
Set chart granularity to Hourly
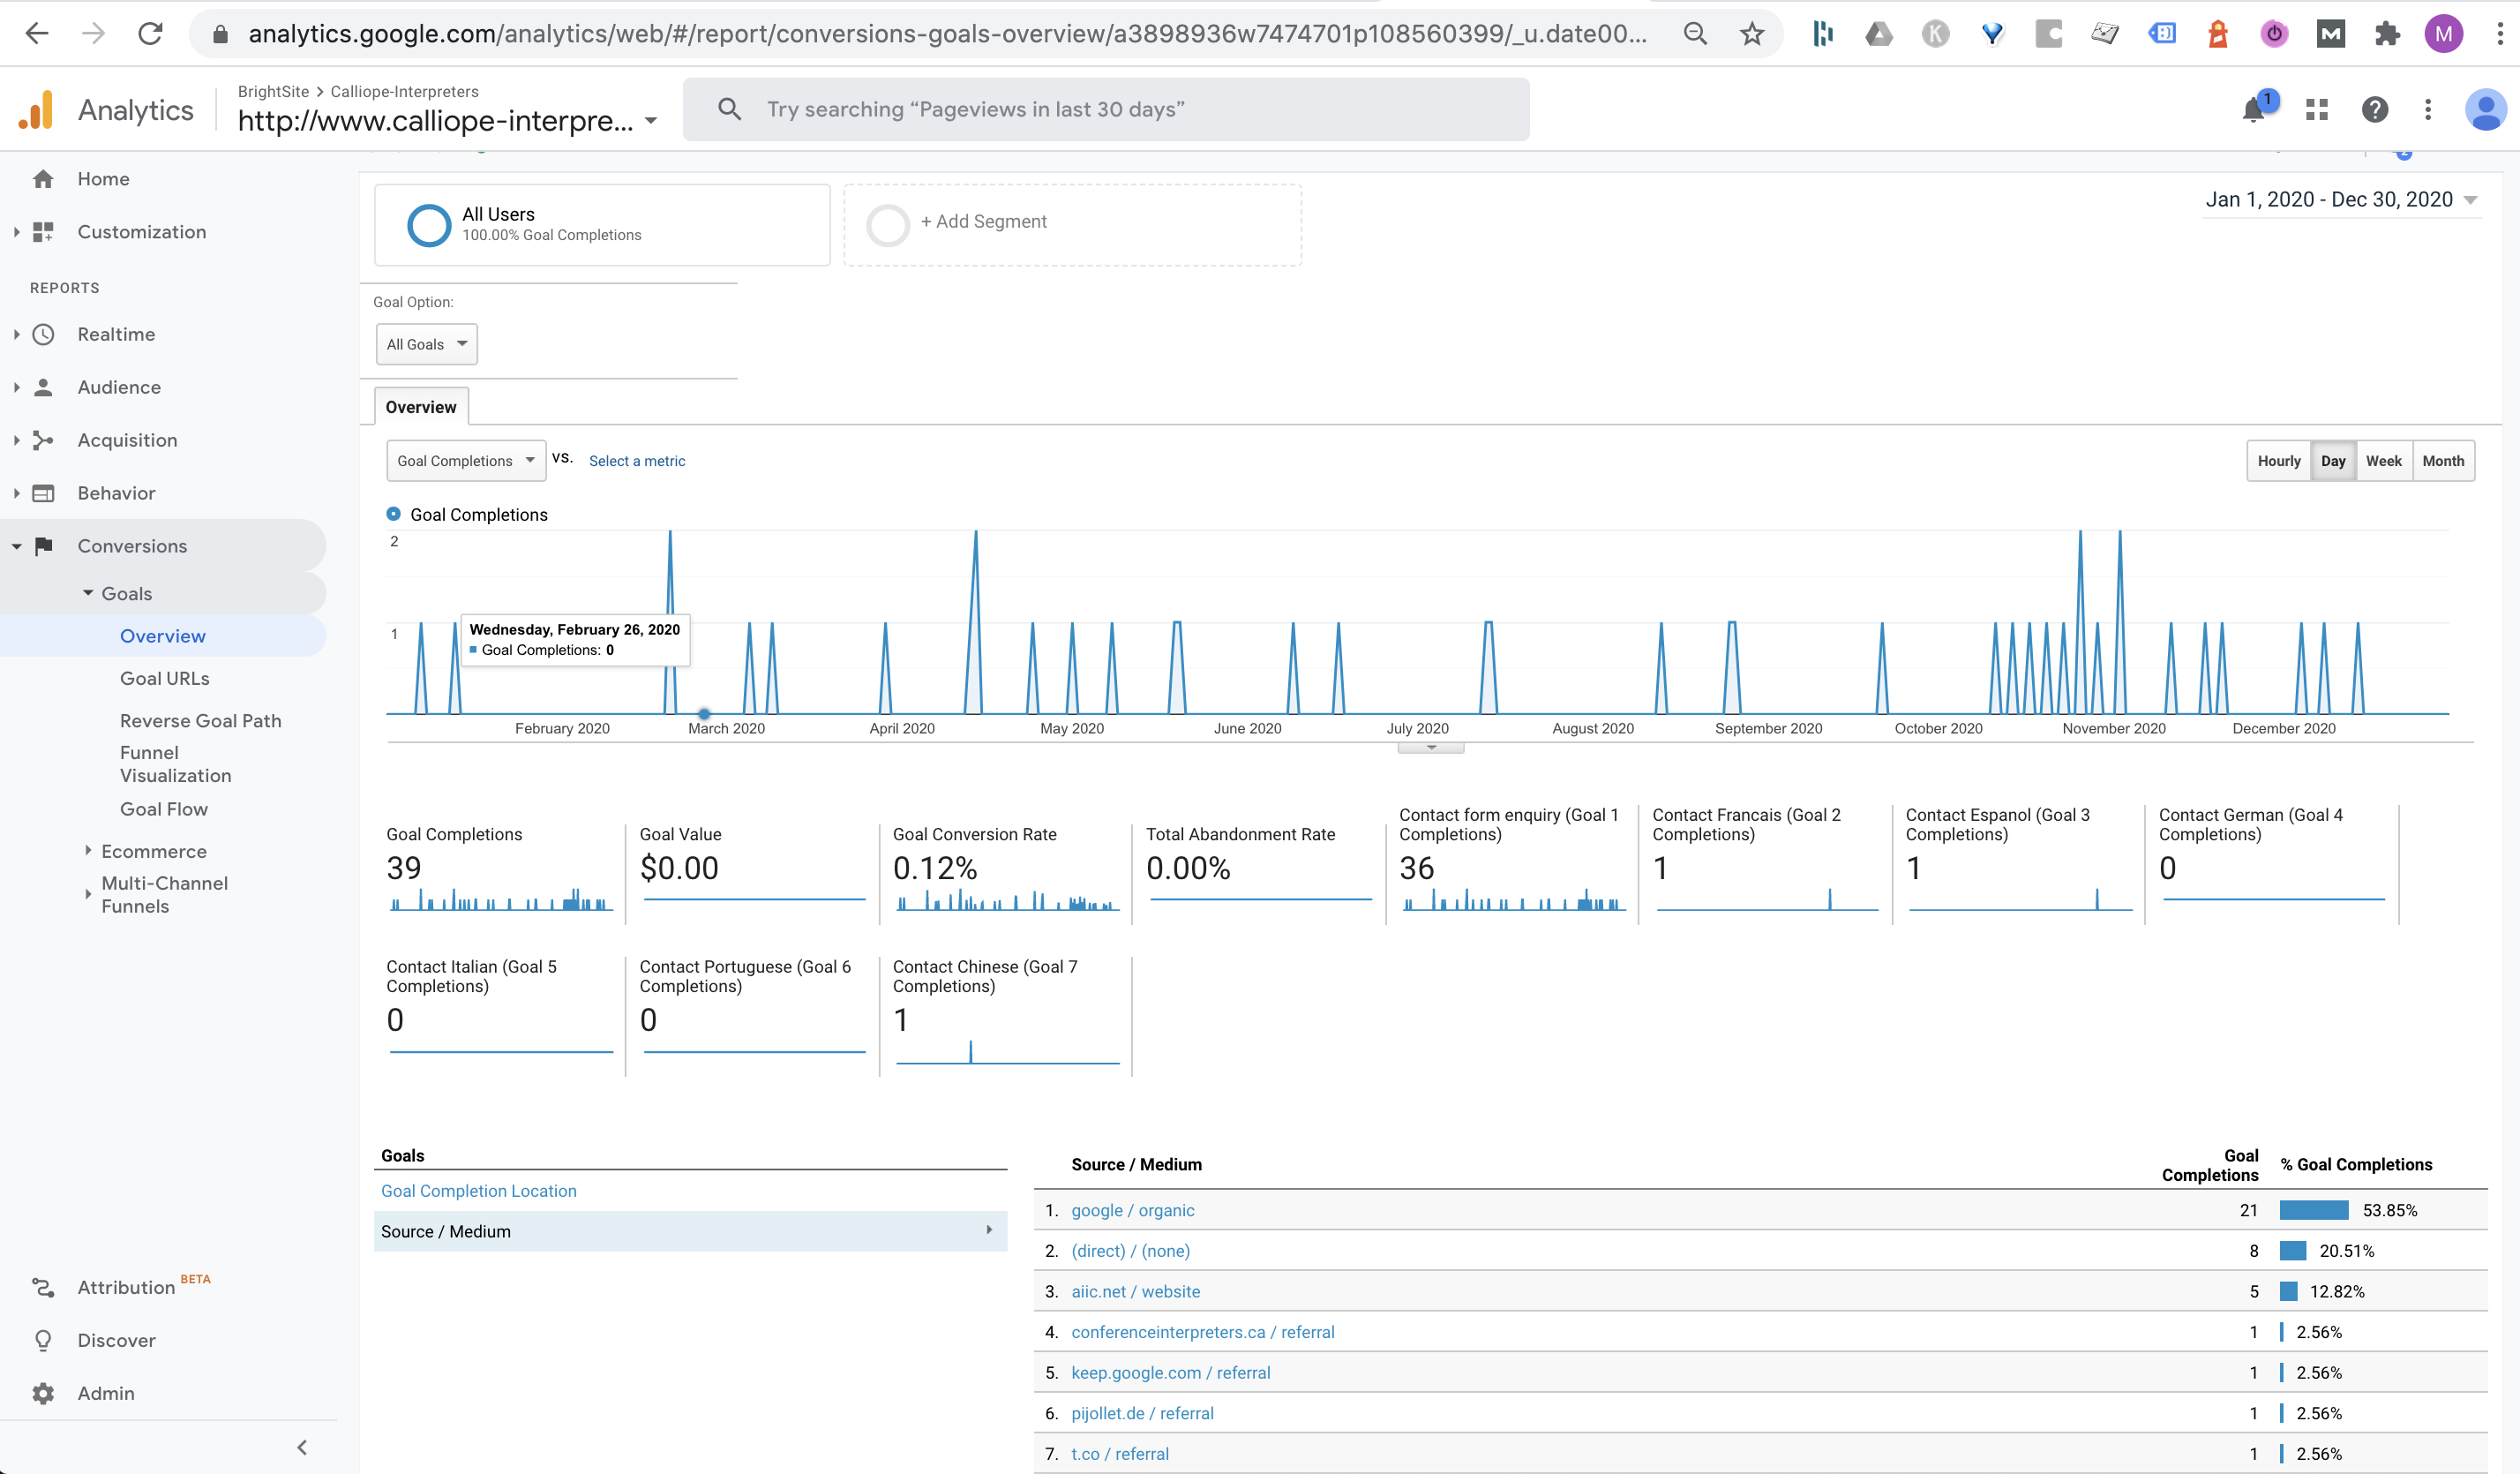(2278, 461)
